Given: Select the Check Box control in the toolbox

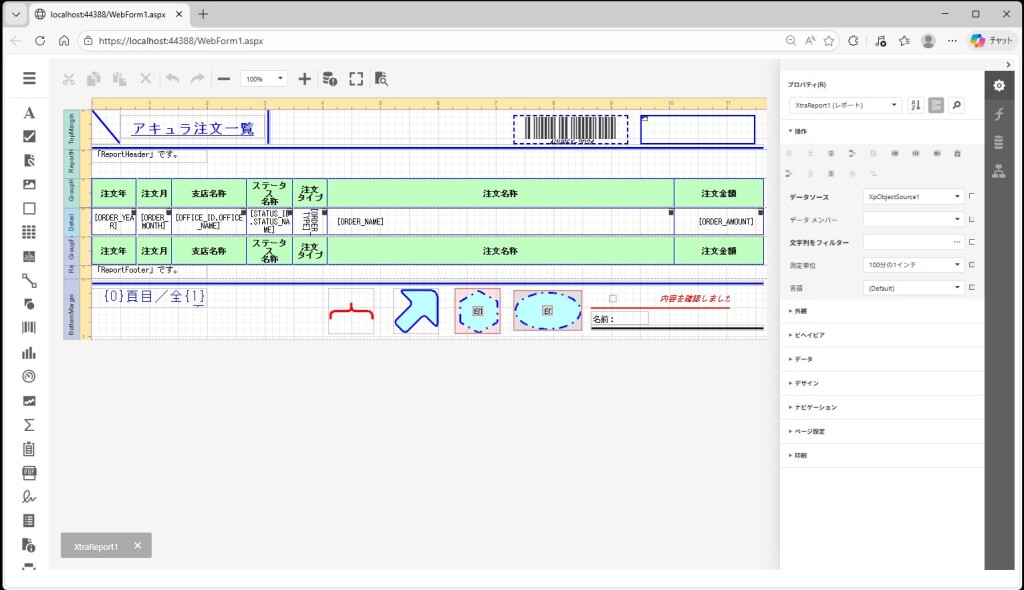Looking at the screenshot, I should tap(29, 137).
